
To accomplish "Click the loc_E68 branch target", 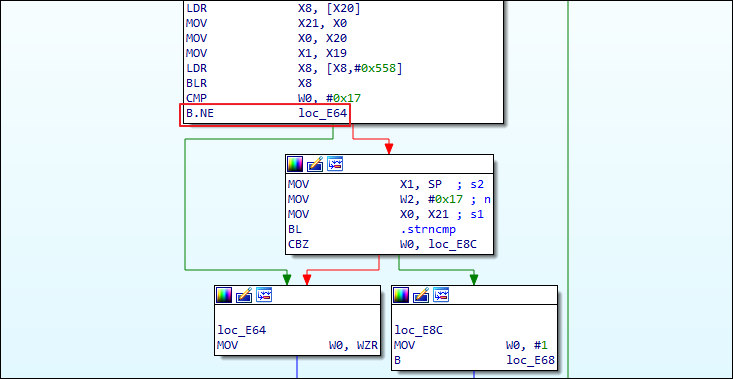I will pos(531,361).
